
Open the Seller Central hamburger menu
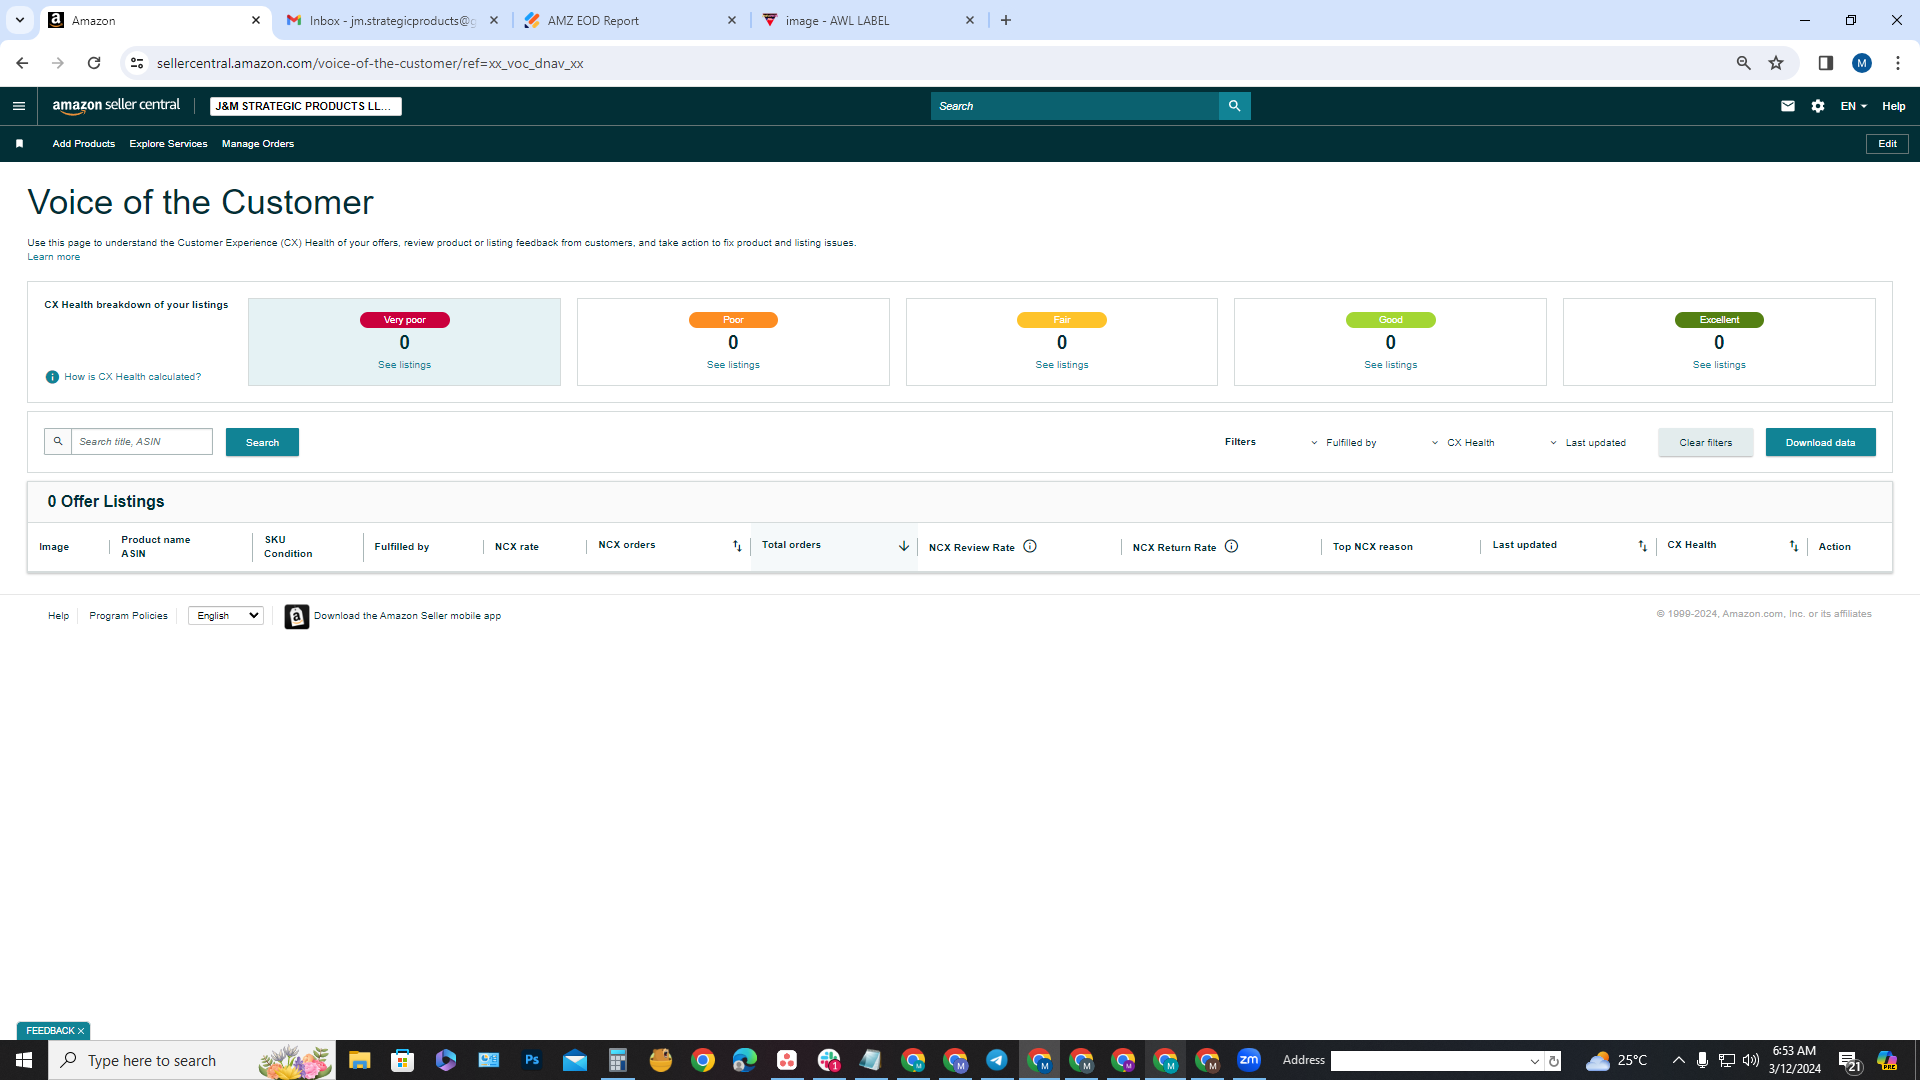coord(19,106)
